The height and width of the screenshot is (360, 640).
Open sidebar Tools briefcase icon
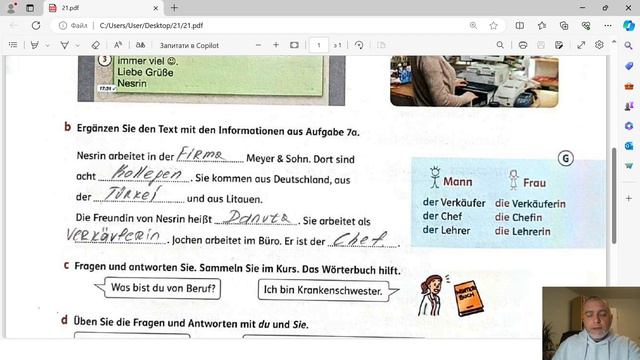pyautogui.click(x=629, y=86)
